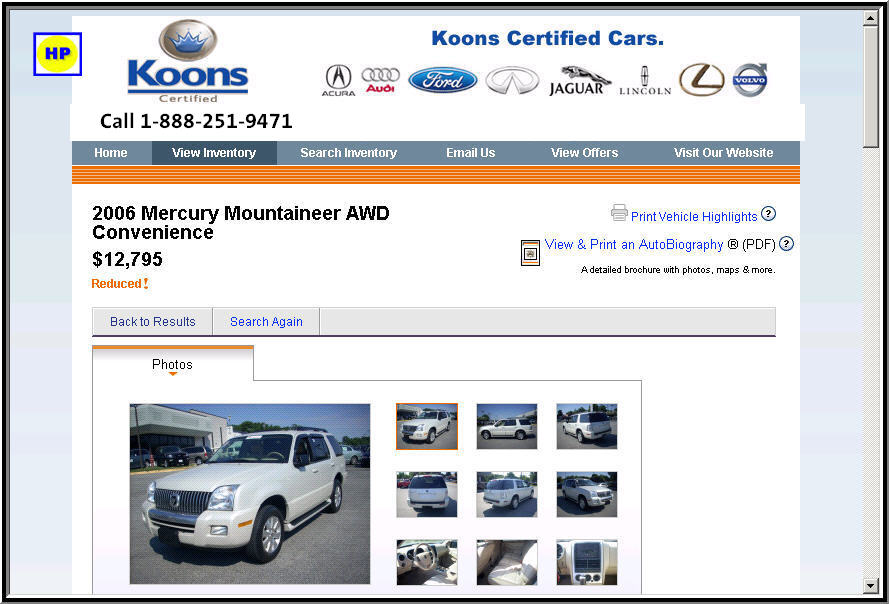Open the View Inventory menu item
Image resolution: width=889 pixels, height=604 pixels.
pyautogui.click(x=214, y=153)
